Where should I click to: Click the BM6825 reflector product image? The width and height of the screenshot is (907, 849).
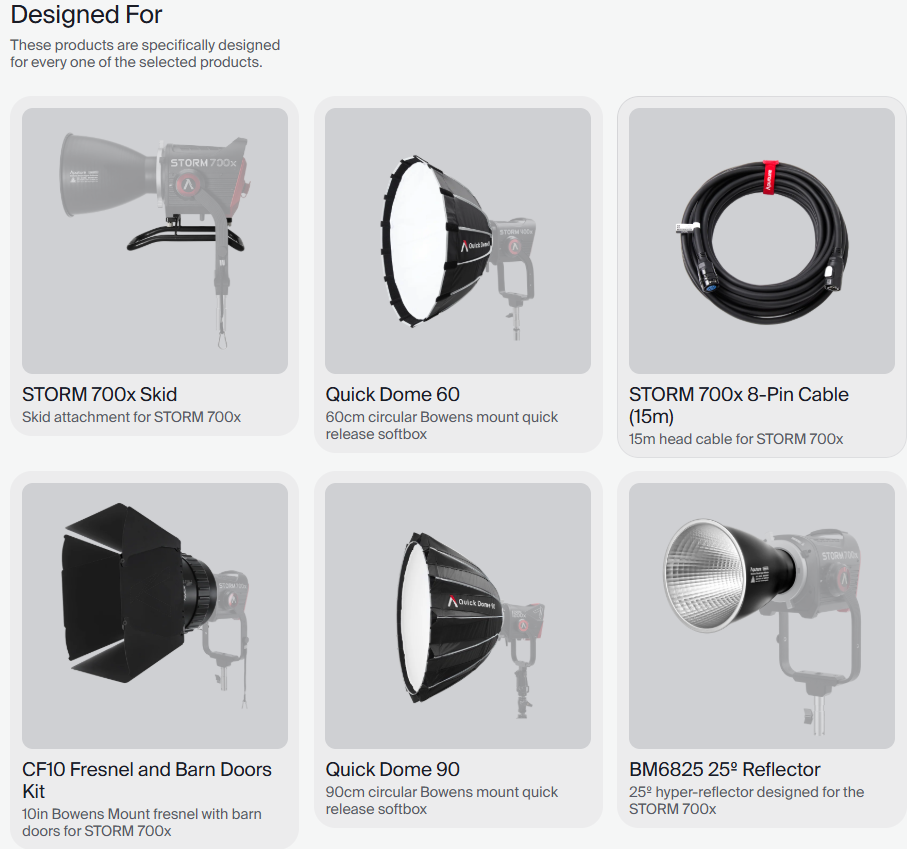(x=761, y=615)
